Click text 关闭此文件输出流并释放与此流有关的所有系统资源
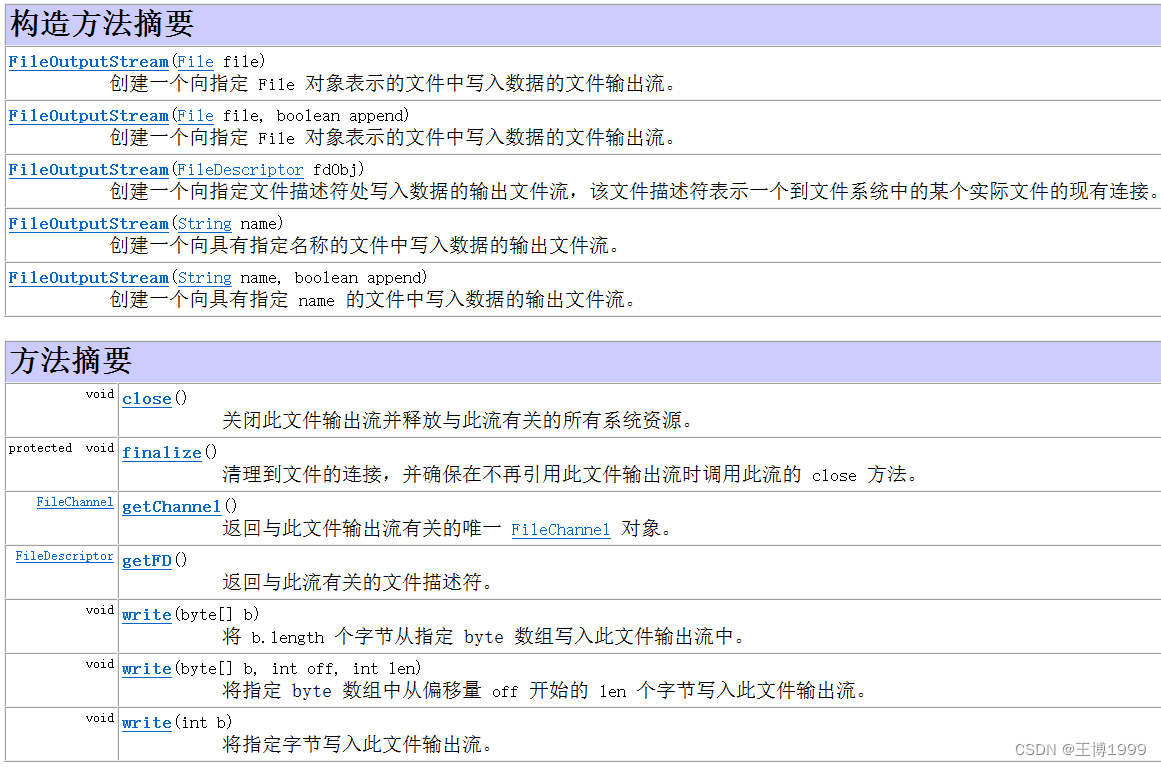The height and width of the screenshot is (767, 1161). [459, 421]
